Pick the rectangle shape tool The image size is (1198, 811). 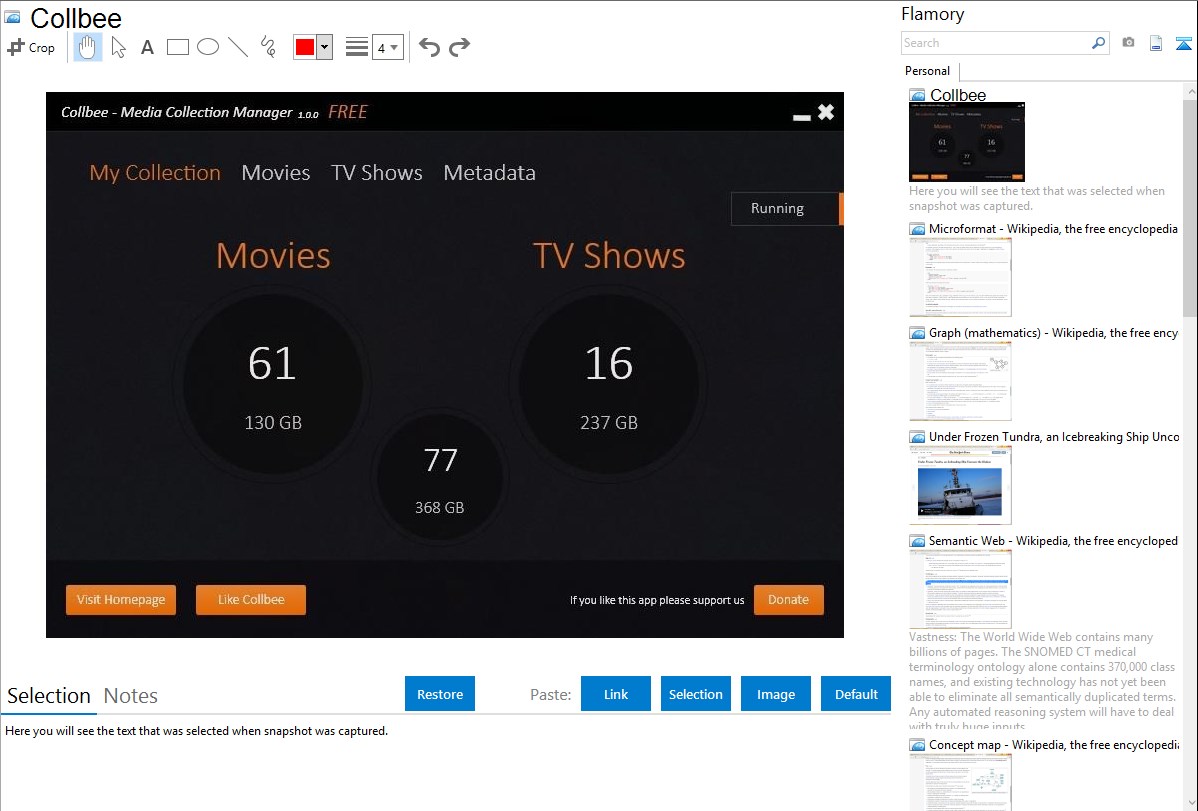[177, 47]
